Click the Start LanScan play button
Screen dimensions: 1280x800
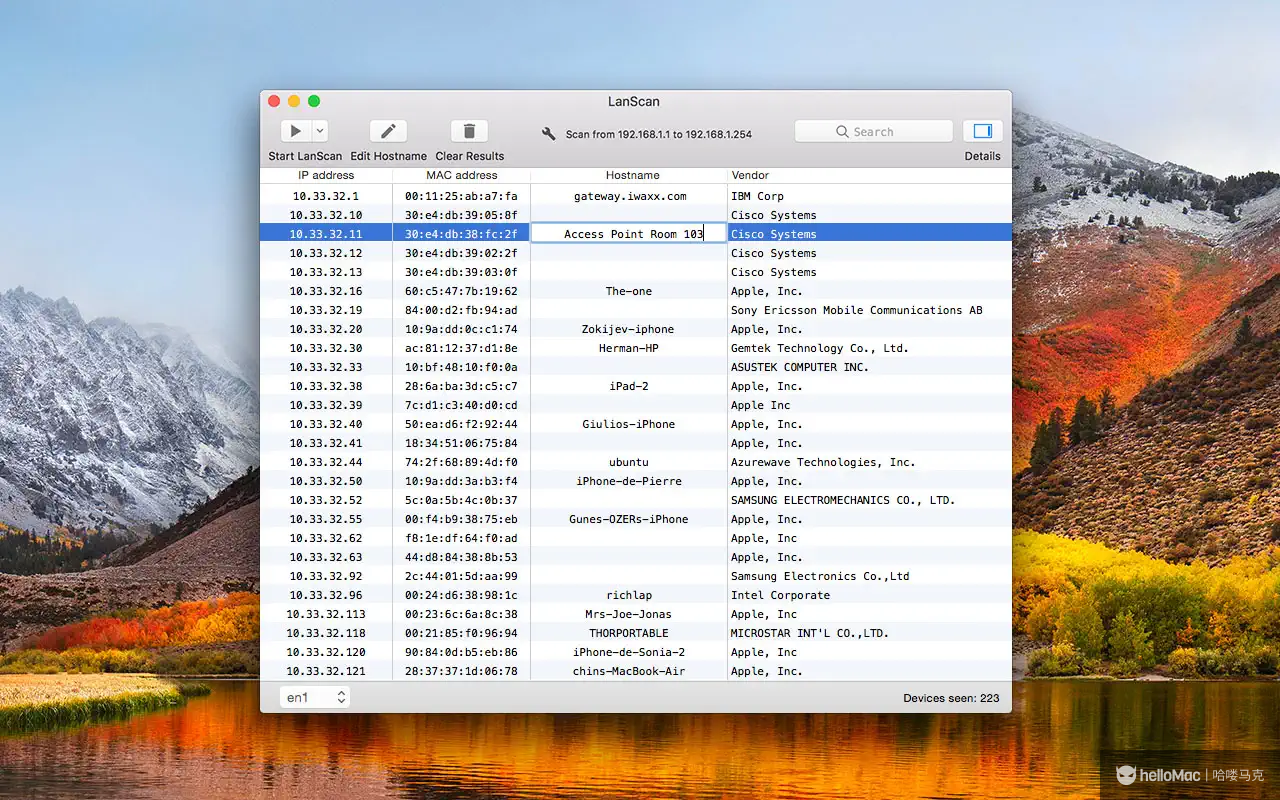point(295,131)
